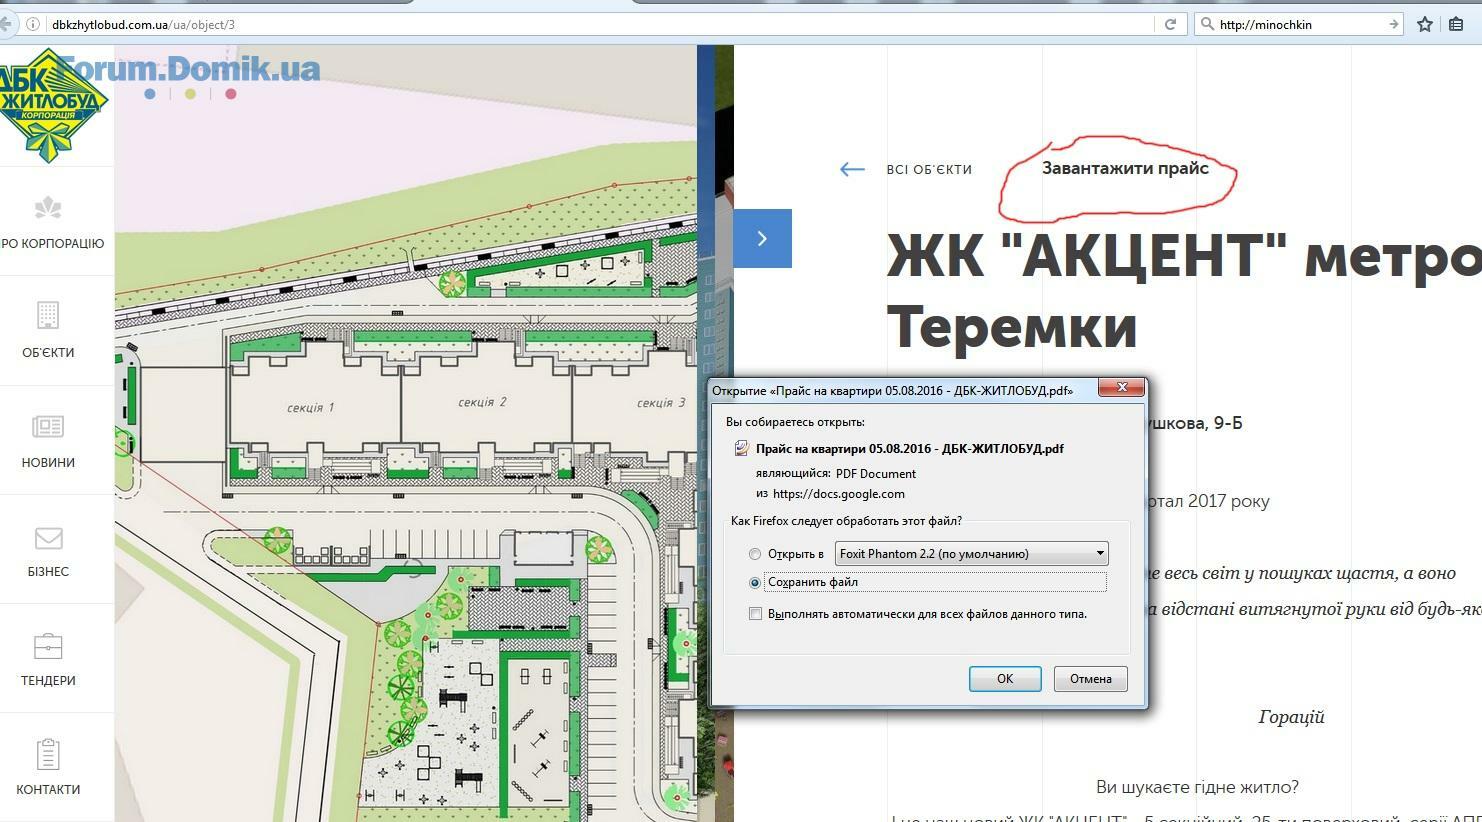Click the search go arrow

point(1393,24)
